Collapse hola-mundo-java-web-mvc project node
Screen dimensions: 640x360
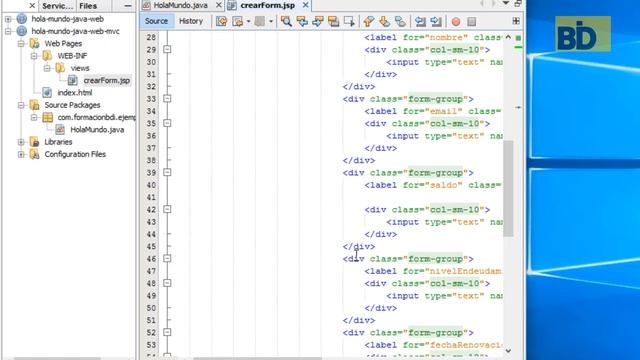click(x=8, y=31)
